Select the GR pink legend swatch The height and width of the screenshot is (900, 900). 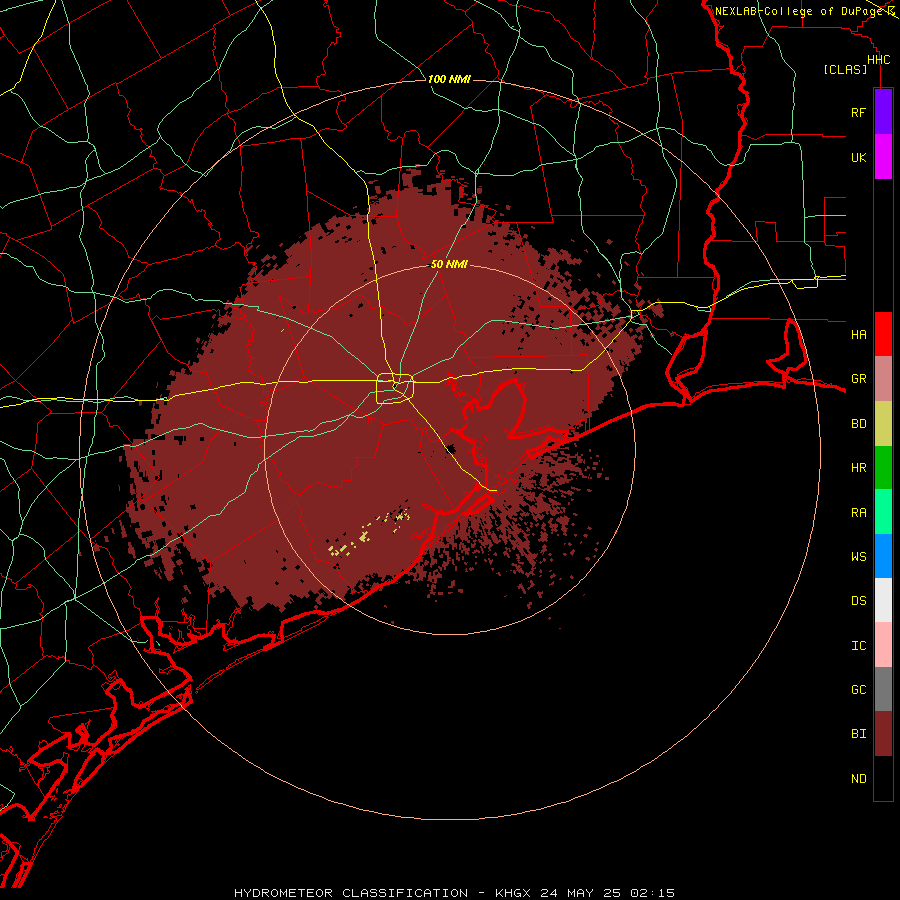(x=883, y=379)
